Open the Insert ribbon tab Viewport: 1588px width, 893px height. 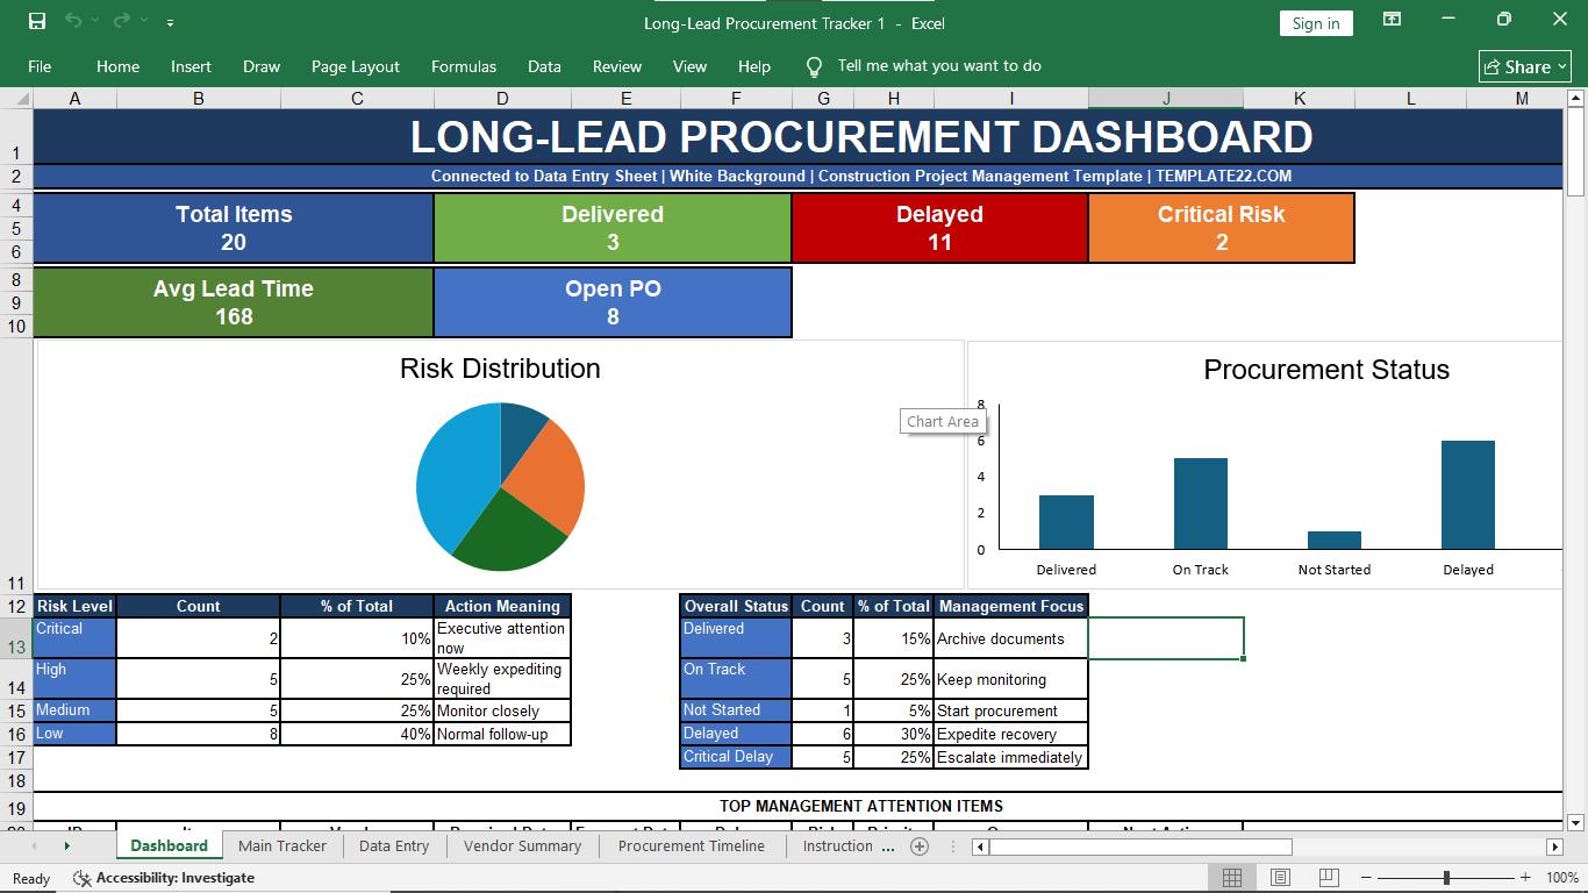click(x=191, y=66)
